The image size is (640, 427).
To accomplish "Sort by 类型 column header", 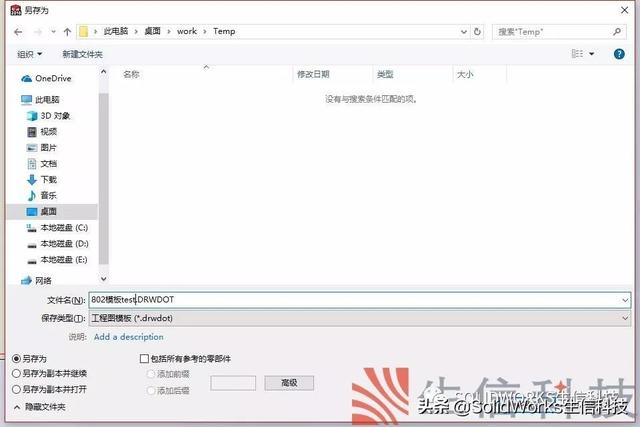I will 385,74.
